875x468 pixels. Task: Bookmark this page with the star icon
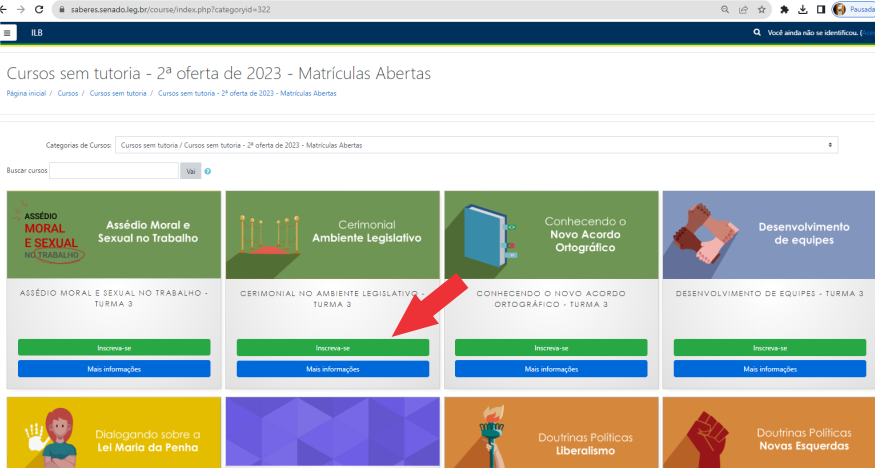pos(762,9)
